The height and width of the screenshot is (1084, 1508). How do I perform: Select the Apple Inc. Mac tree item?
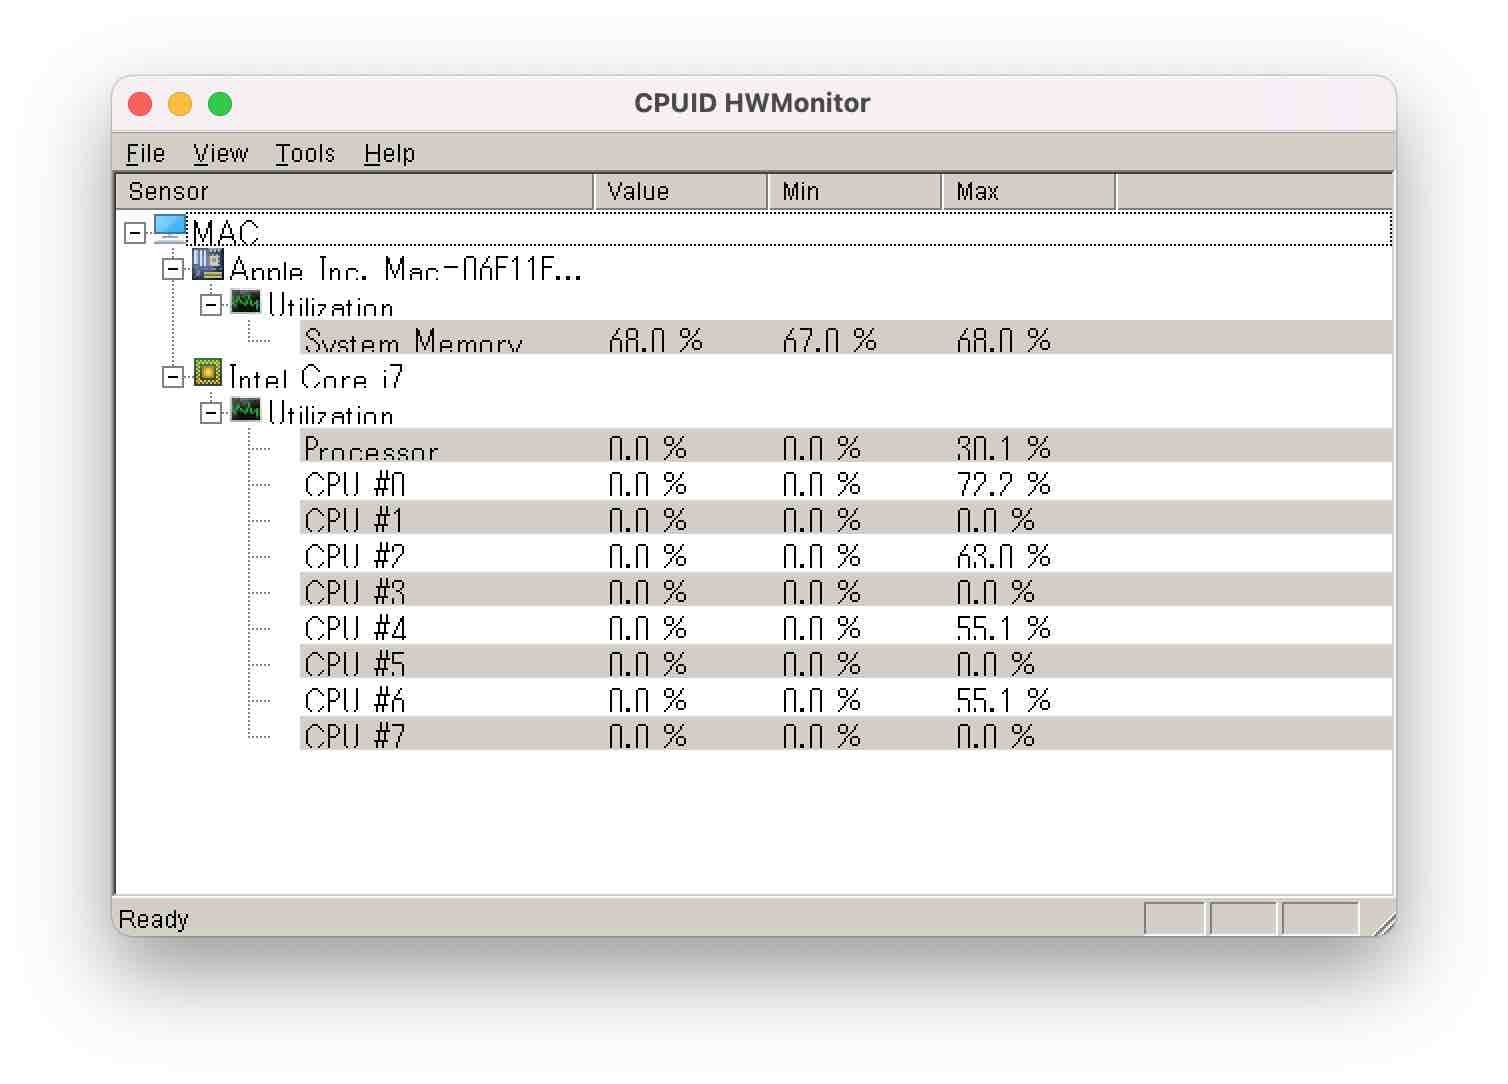(x=405, y=268)
